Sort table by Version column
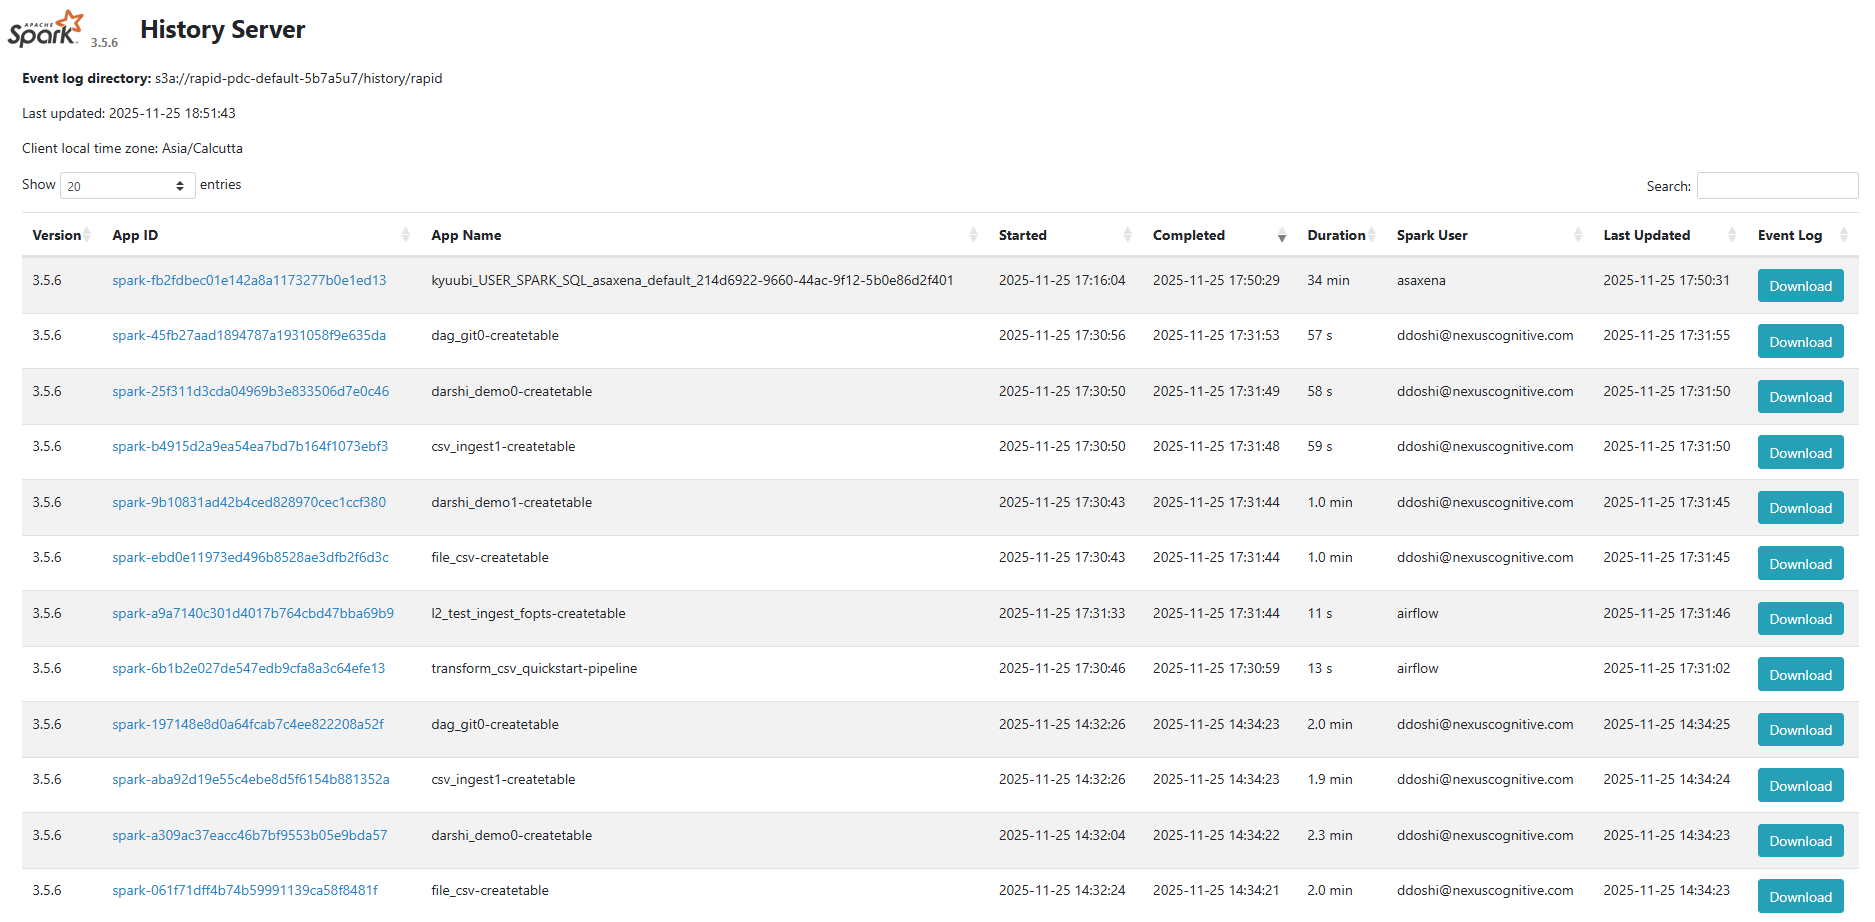Screen dimensions: 1875x922 [x=61, y=235]
